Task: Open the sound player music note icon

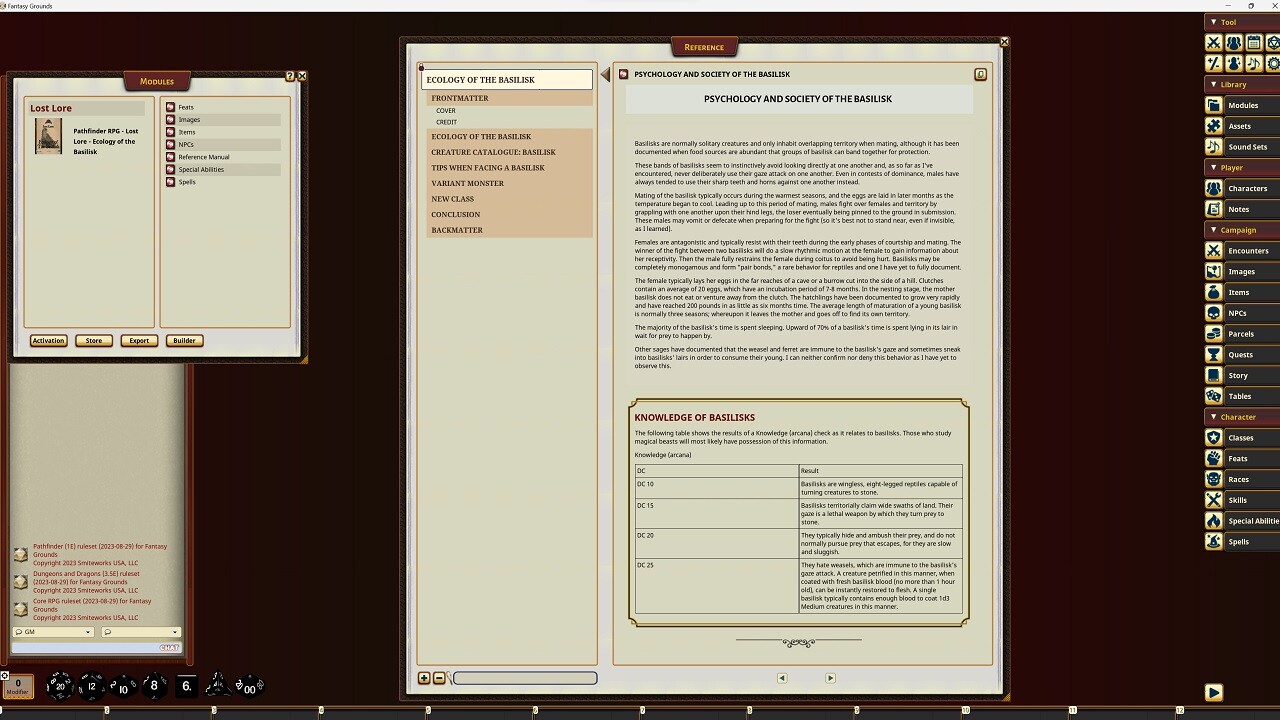Action: click(x=1254, y=63)
